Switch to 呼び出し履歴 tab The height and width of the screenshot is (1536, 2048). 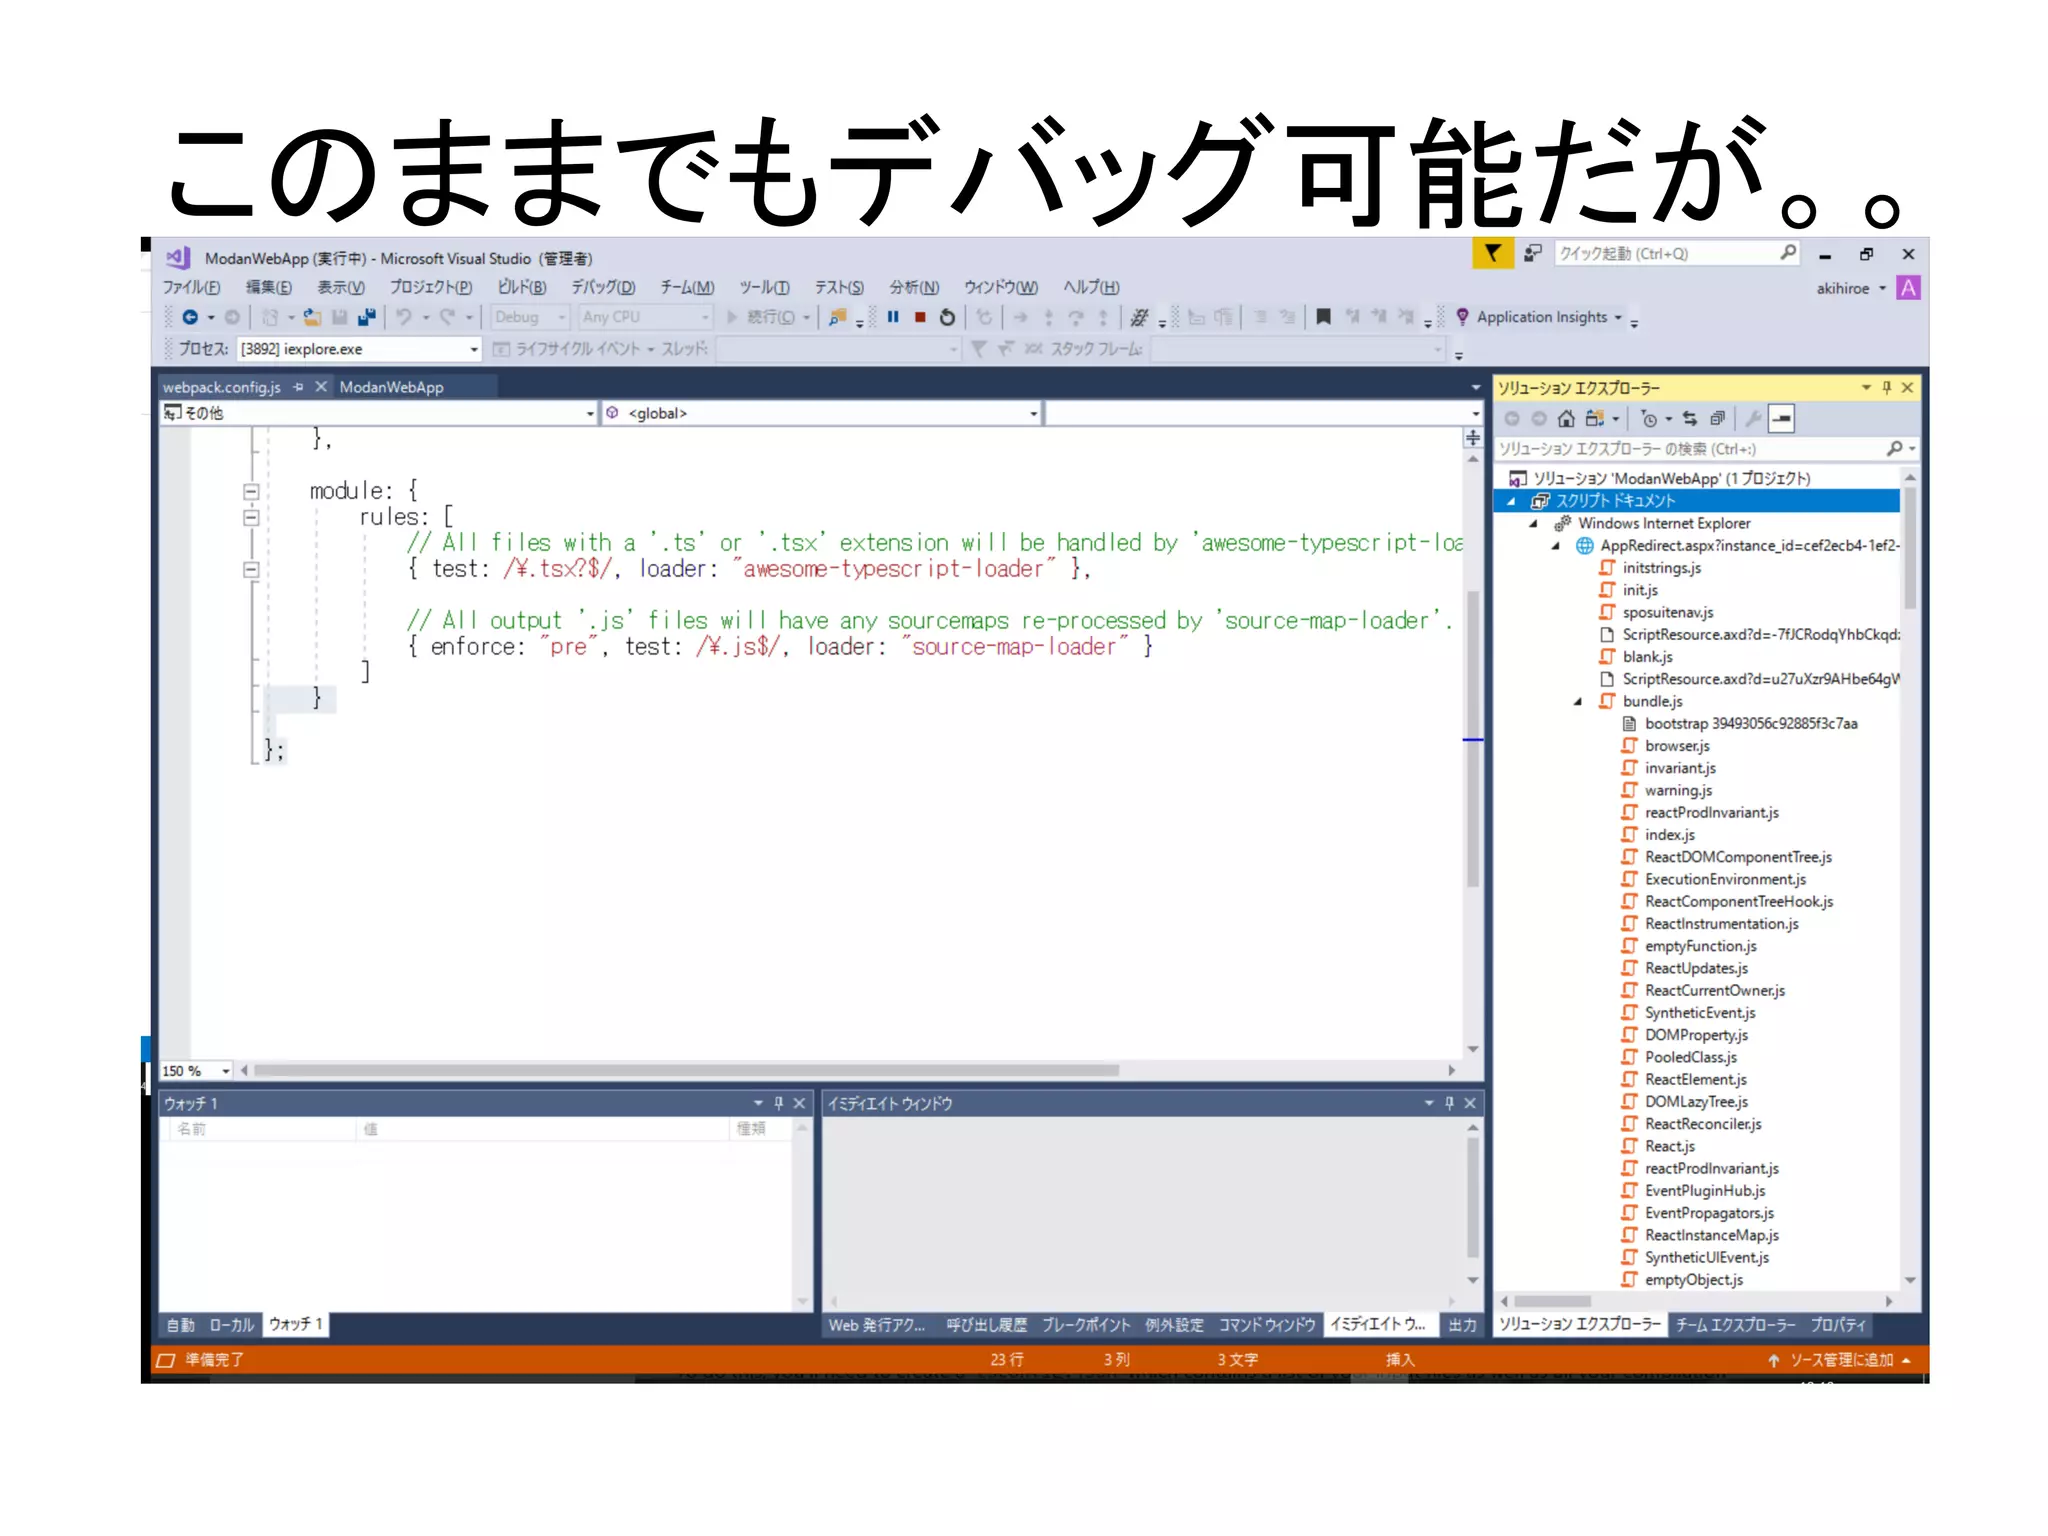tap(986, 1325)
